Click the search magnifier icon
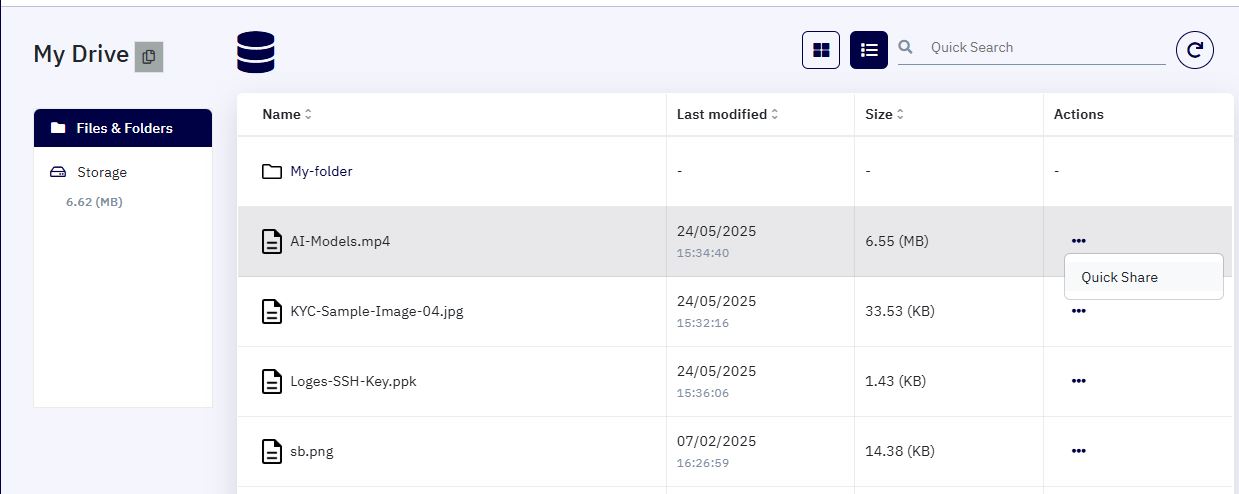The image size is (1239, 494). [906, 47]
